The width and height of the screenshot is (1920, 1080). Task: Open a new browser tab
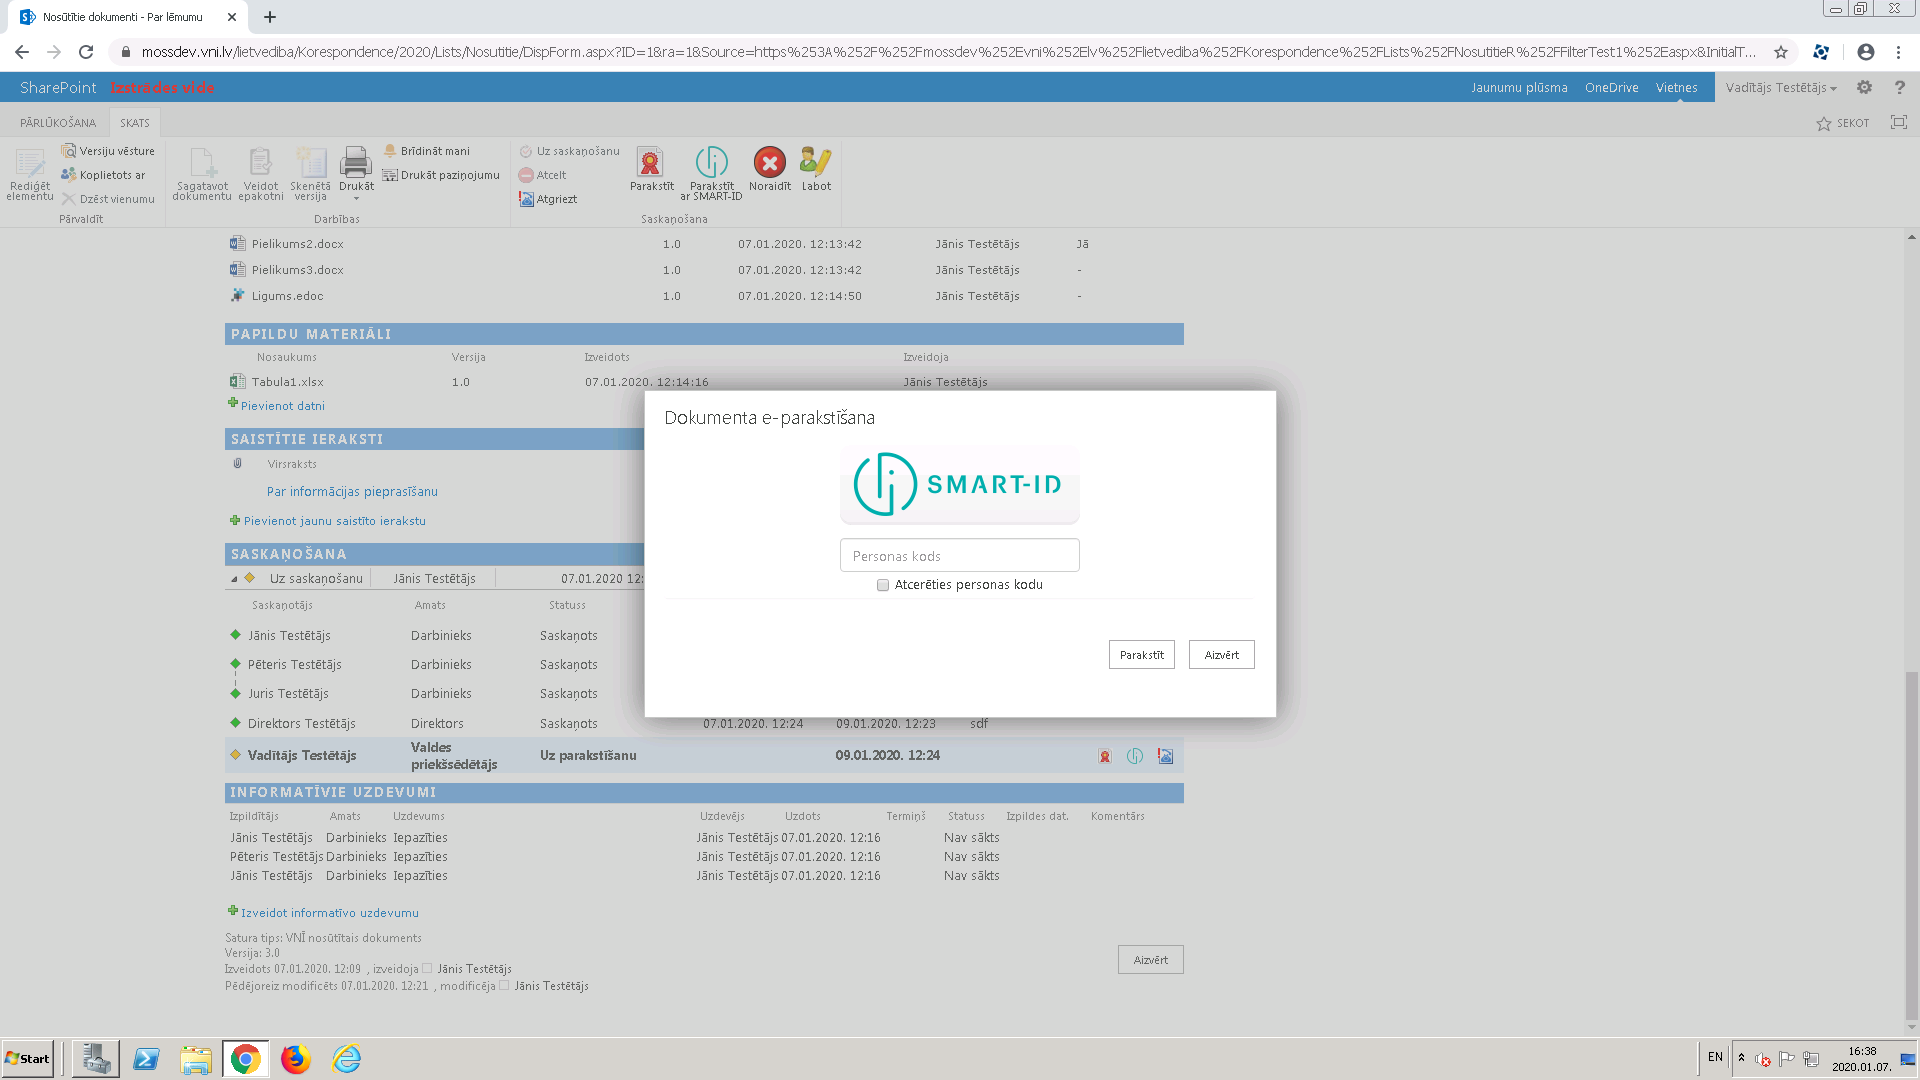pyautogui.click(x=270, y=17)
